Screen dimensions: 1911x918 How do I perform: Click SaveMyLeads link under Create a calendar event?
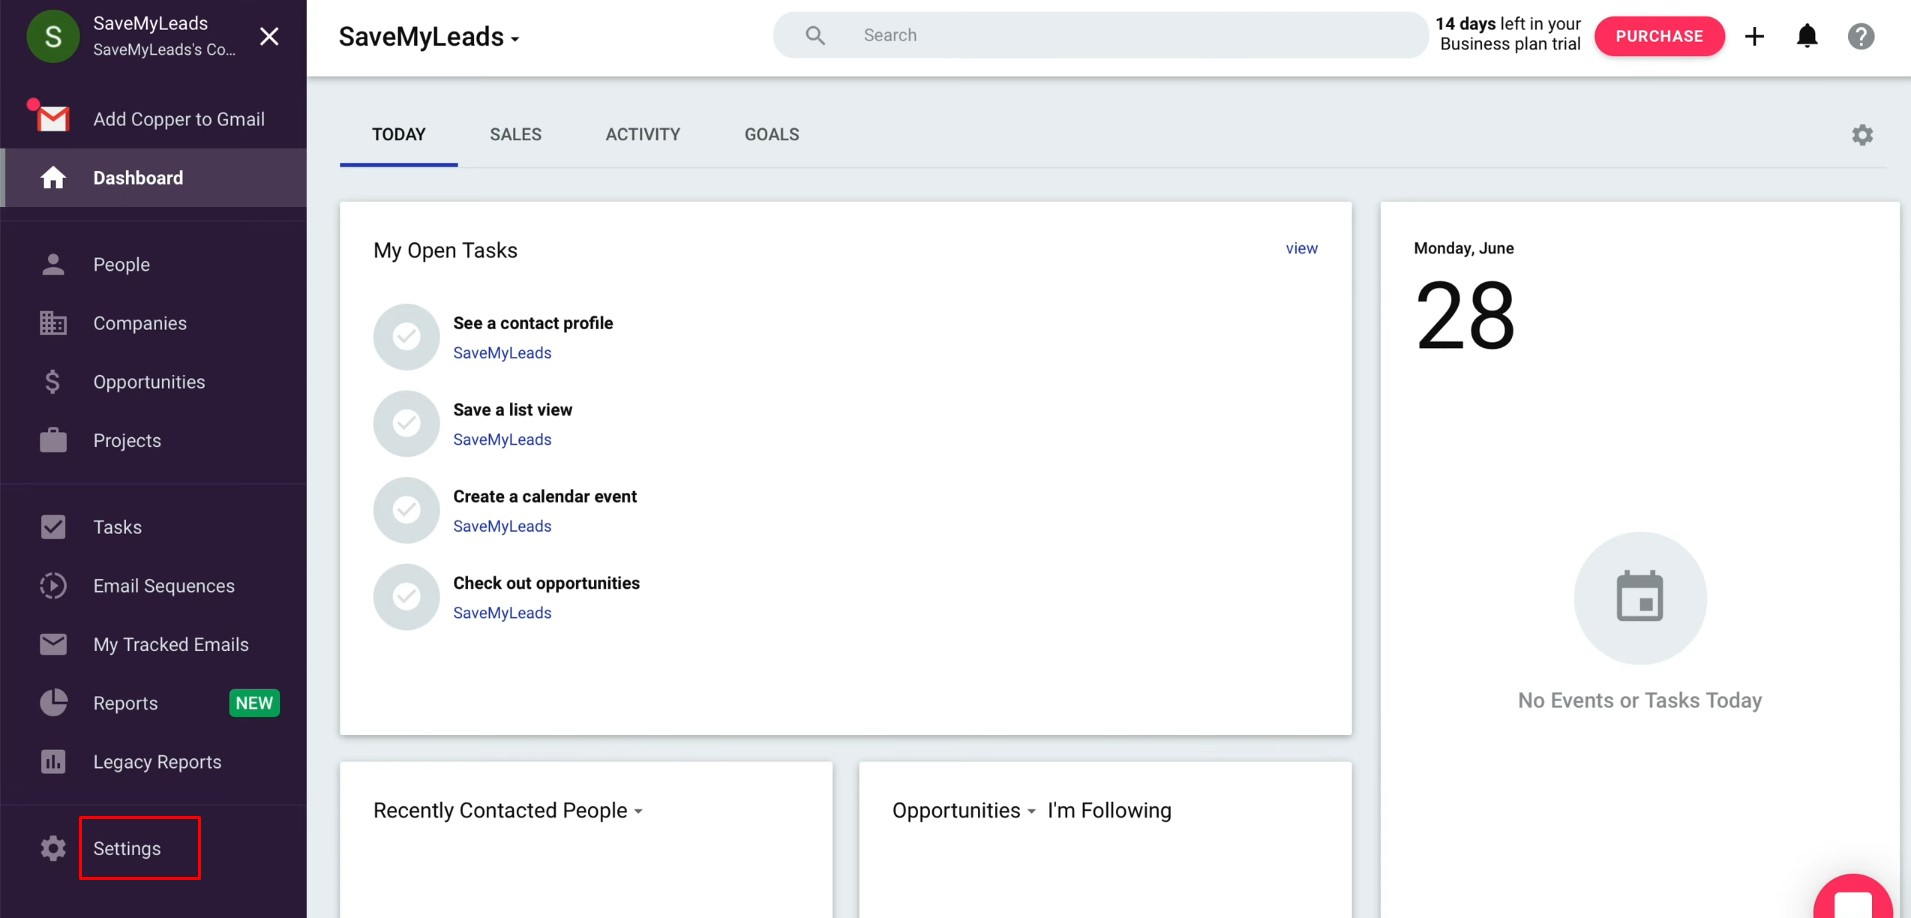coord(502,526)
